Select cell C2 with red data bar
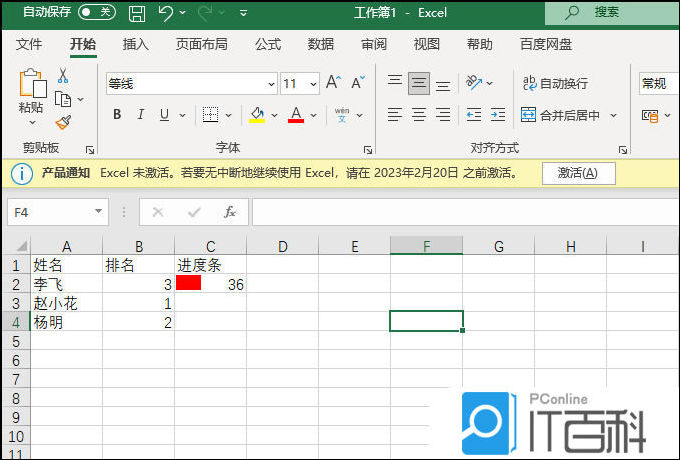 click(210, 284)
